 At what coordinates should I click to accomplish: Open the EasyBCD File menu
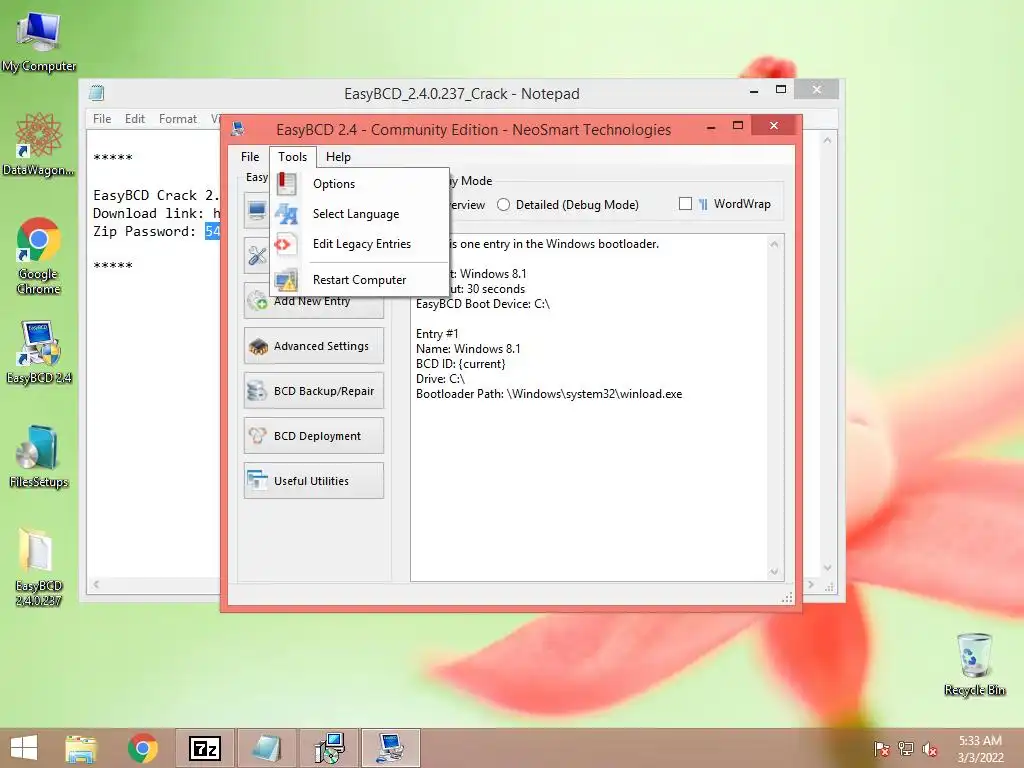tap(249, 157)
